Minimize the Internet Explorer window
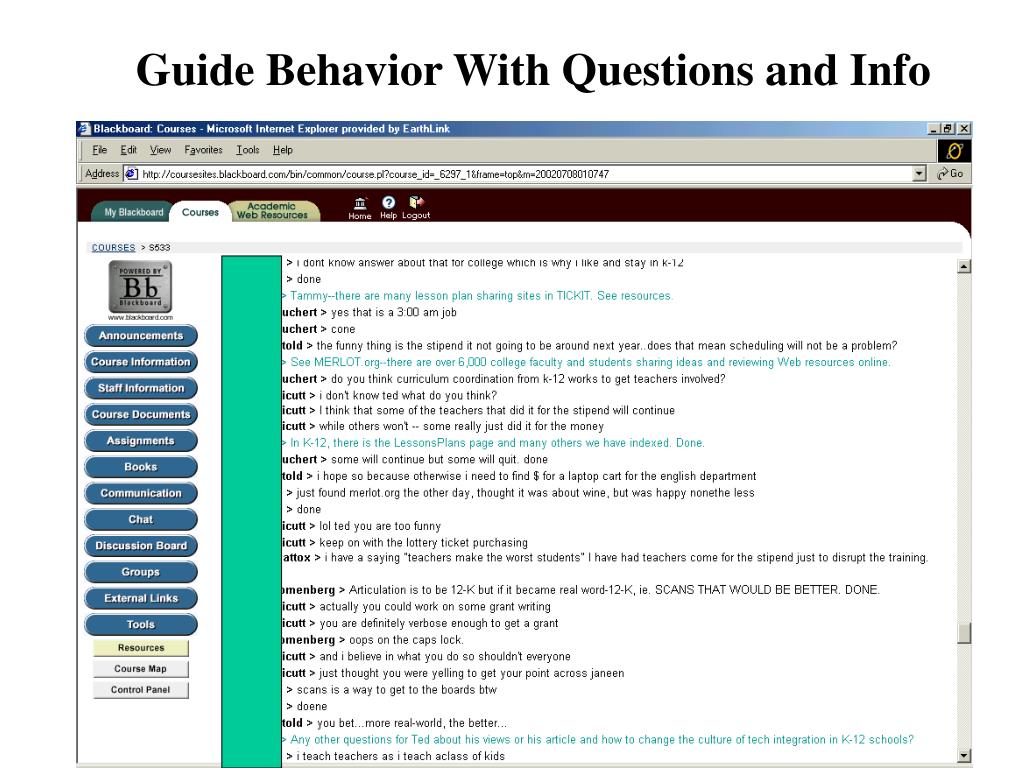This screenshot has height=768, width=1024. click(x=934, y=129)
